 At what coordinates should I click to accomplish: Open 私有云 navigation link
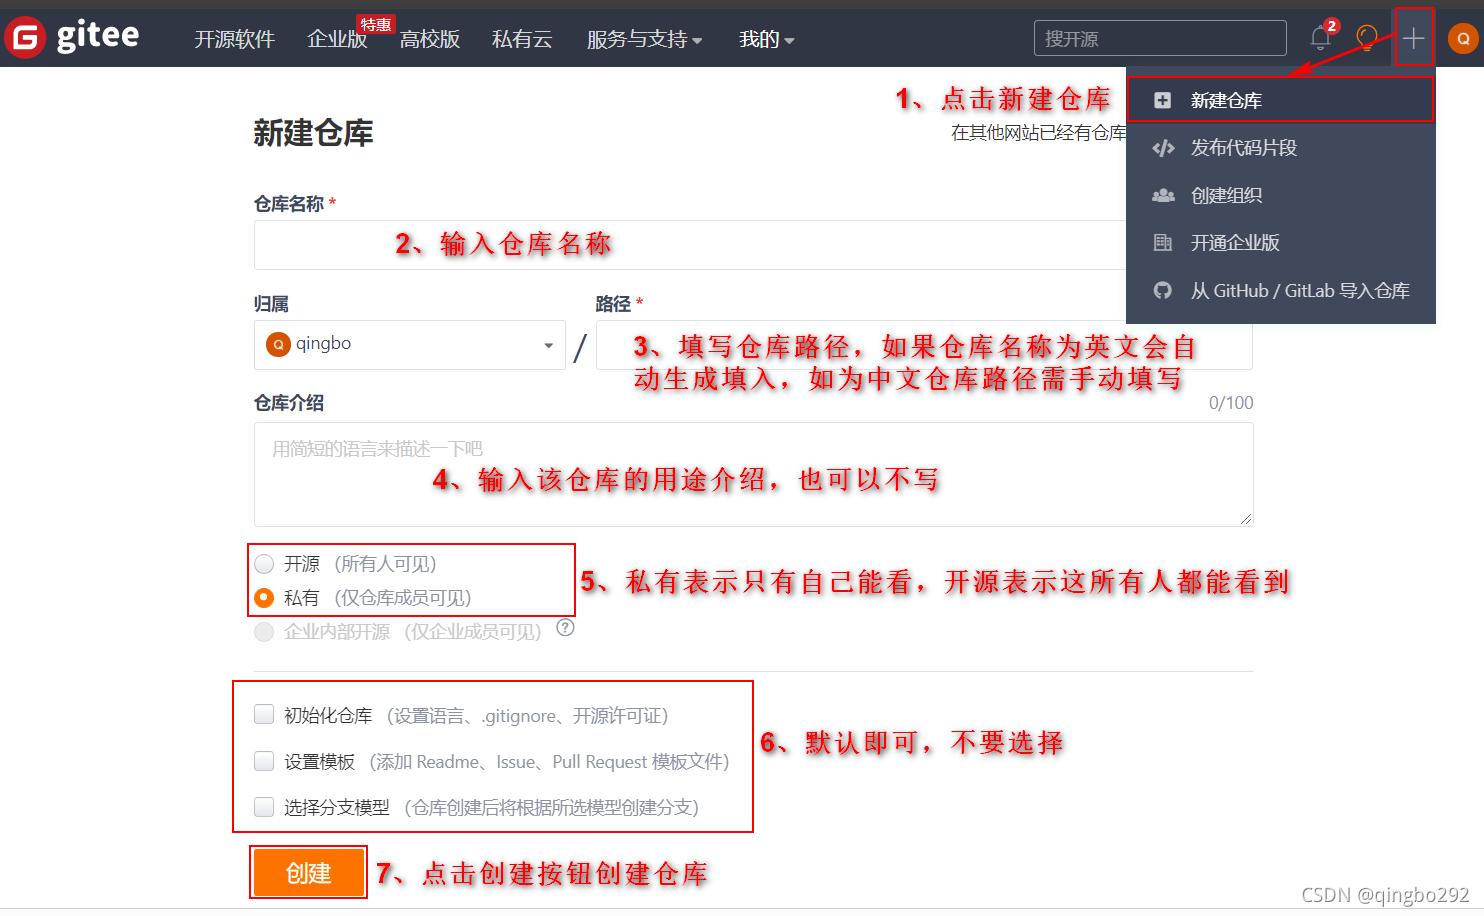coord(522,39)
